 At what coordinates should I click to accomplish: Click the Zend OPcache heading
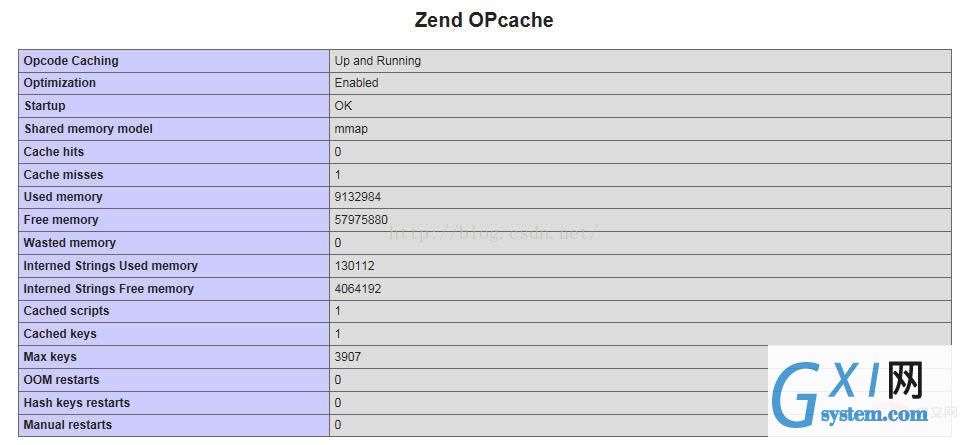pos(483,20)
